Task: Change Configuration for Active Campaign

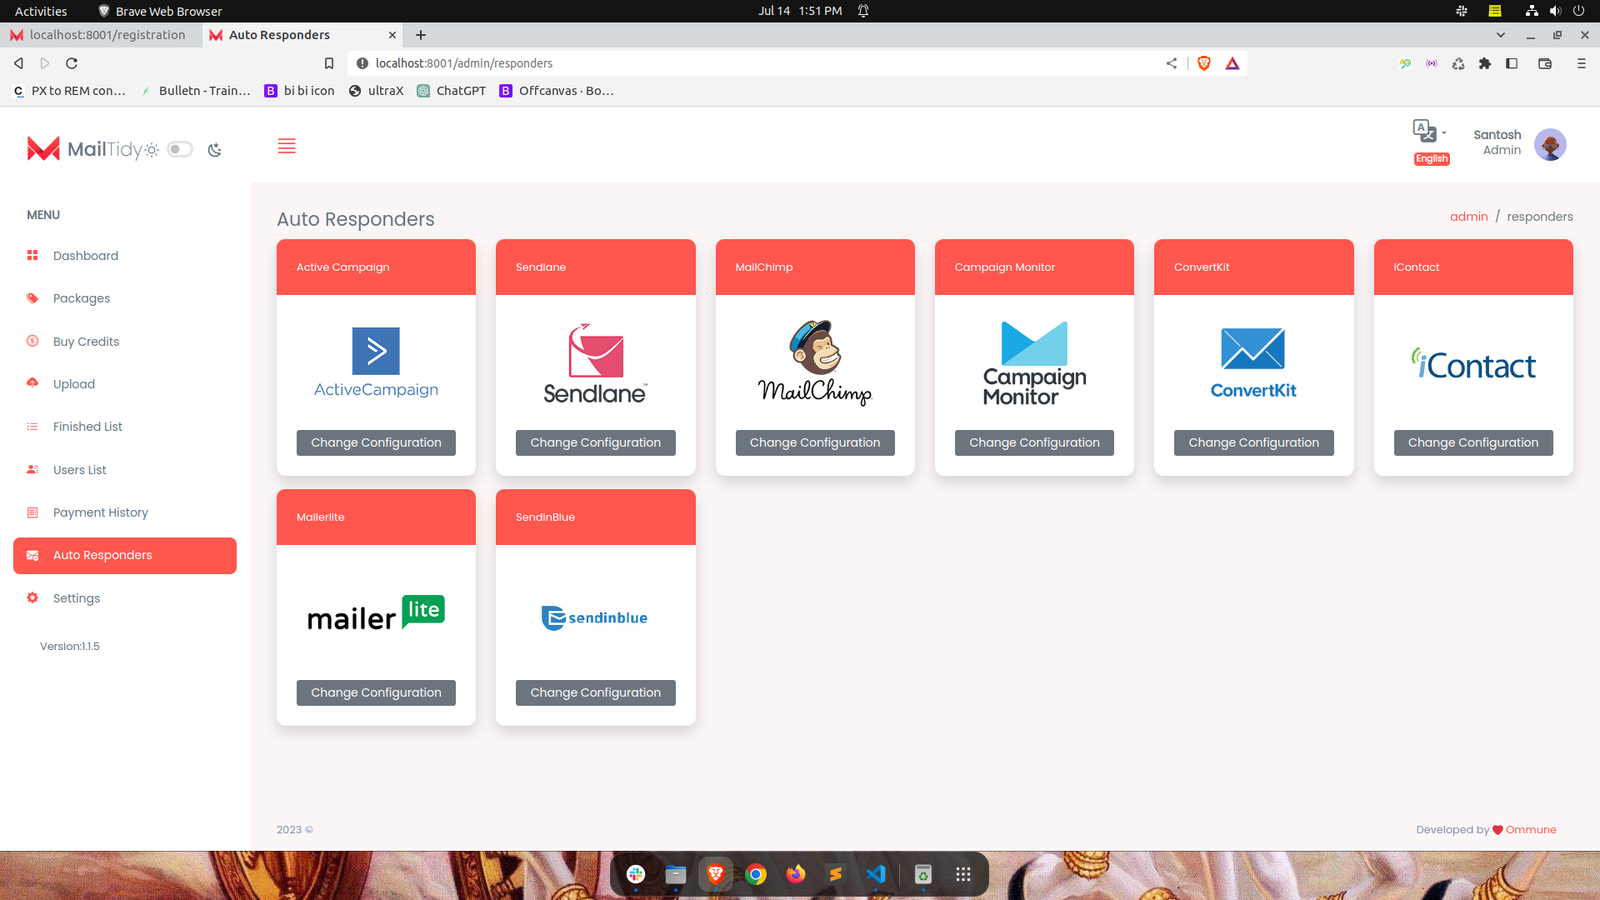Action: coord(376,443)
